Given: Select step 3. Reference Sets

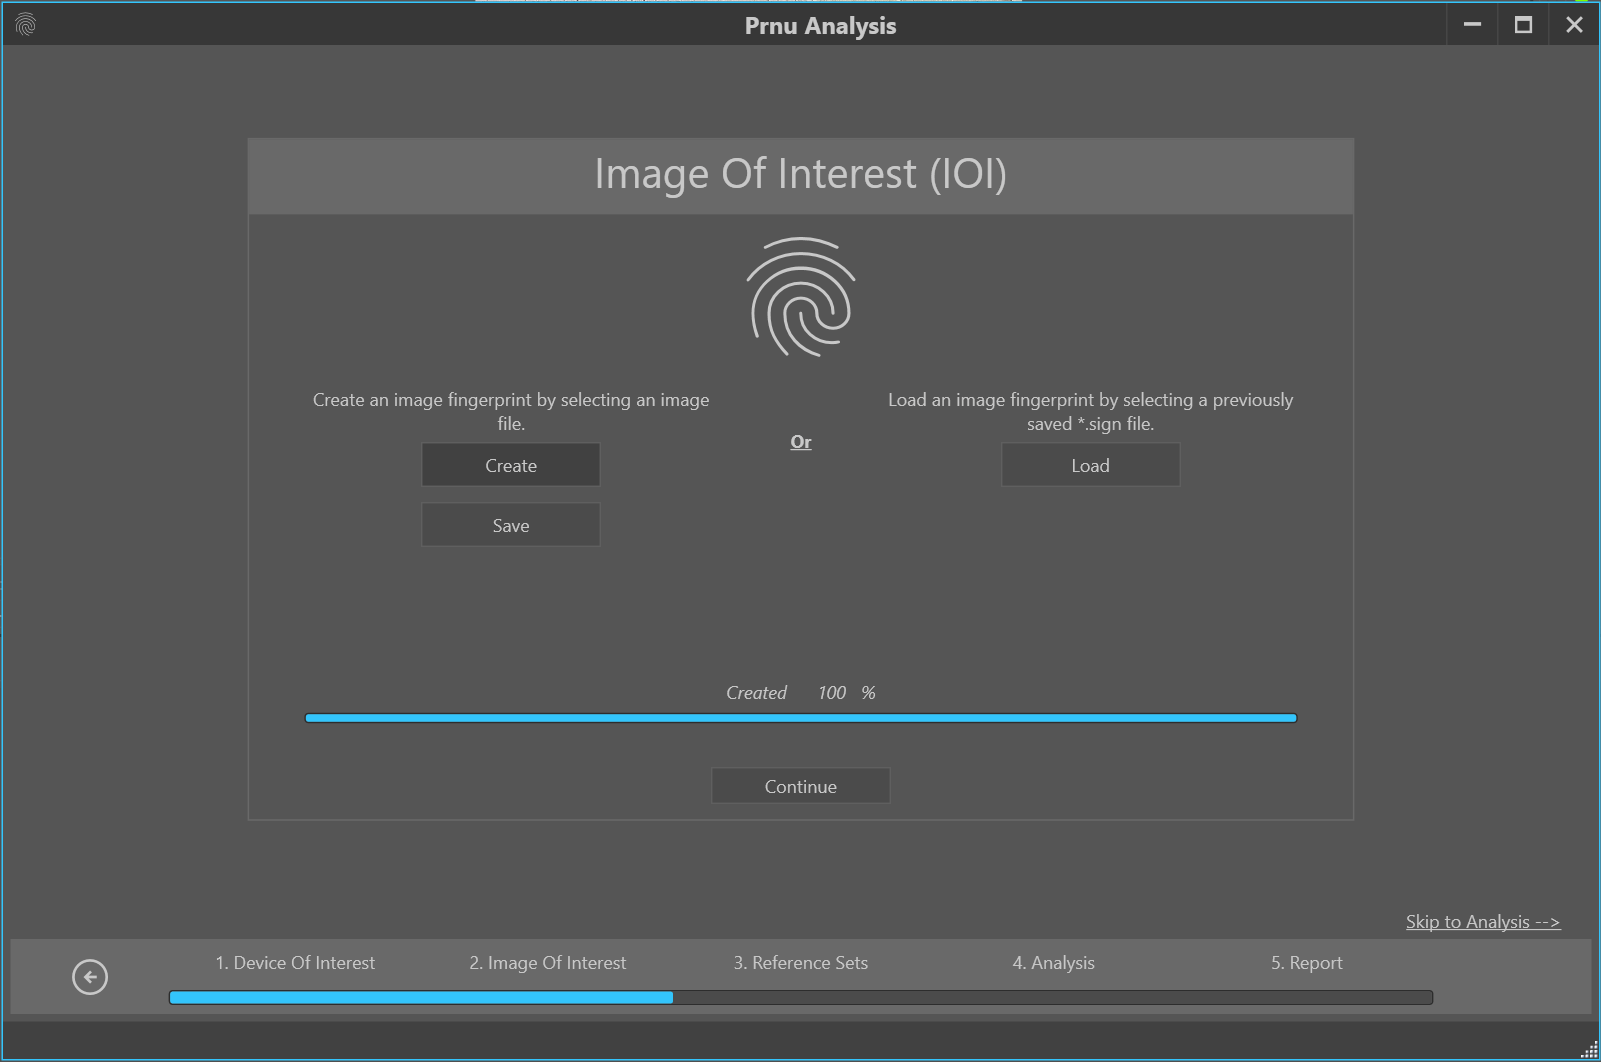Looking at the screenshot, I should pos(801,963).
